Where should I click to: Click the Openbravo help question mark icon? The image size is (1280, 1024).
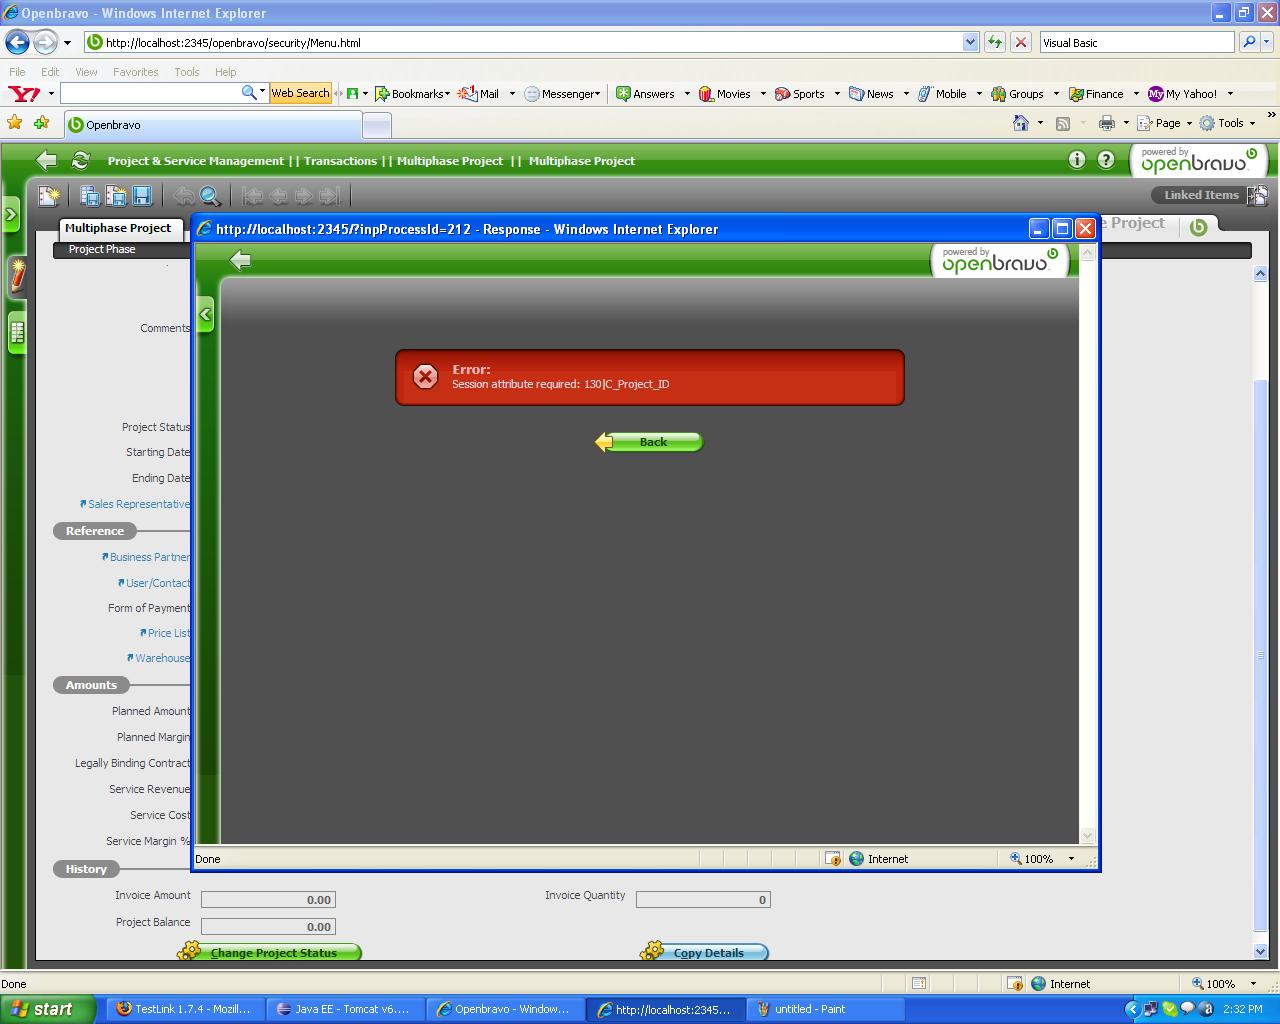(1106, 160)
